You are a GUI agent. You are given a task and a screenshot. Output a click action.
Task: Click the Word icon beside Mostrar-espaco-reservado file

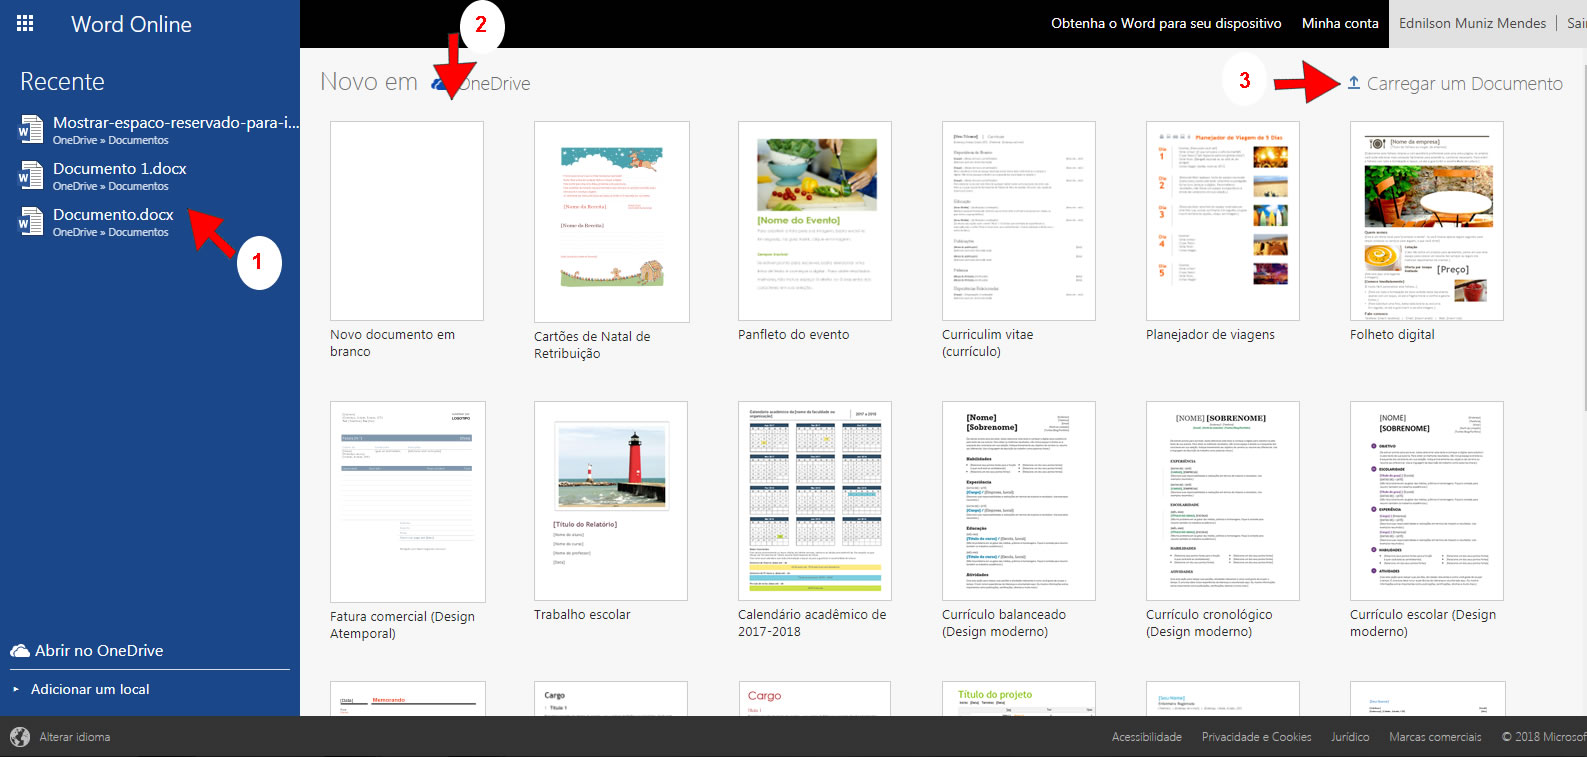click(31, 130)
